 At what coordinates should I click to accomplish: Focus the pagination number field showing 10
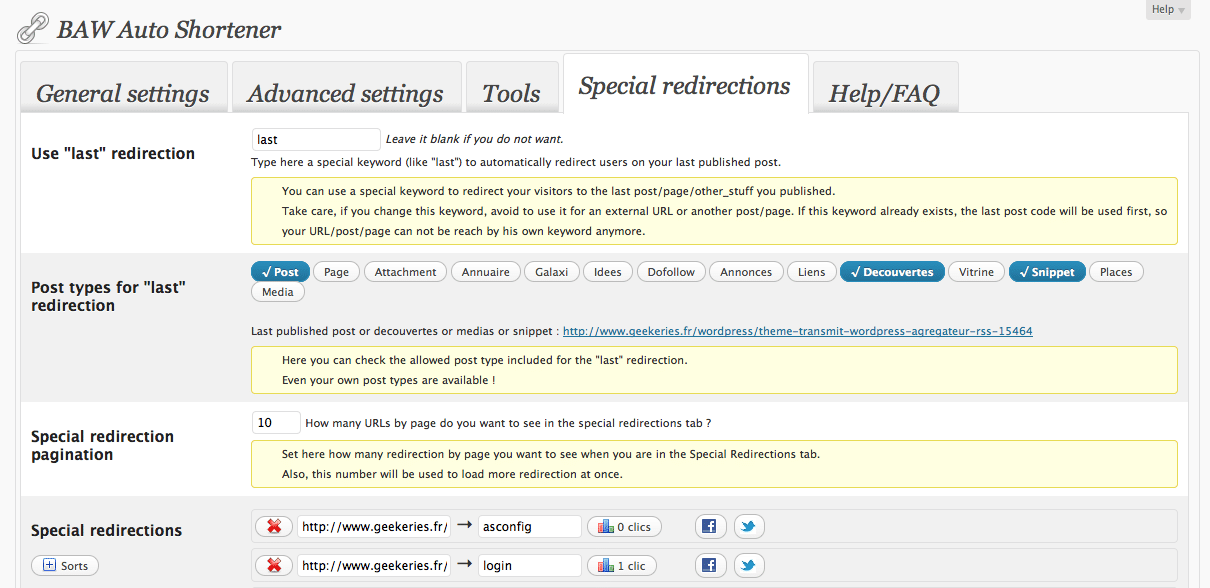[x=276, y=422]
